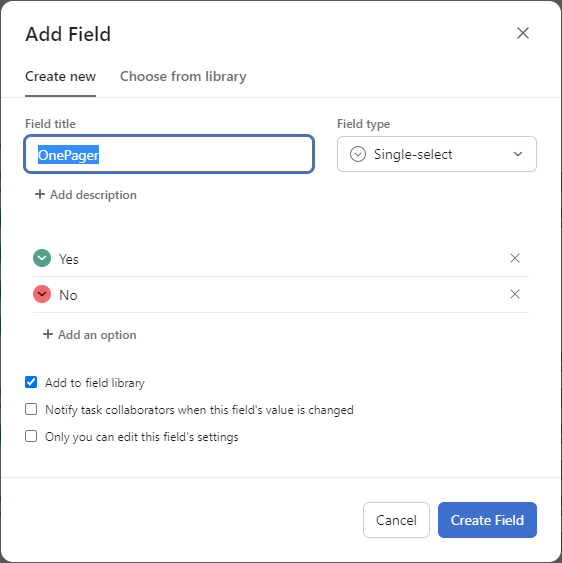Click the Field type dropdown chevron arrow
Screen dimensions: 562x563
(x=517, y=154)
